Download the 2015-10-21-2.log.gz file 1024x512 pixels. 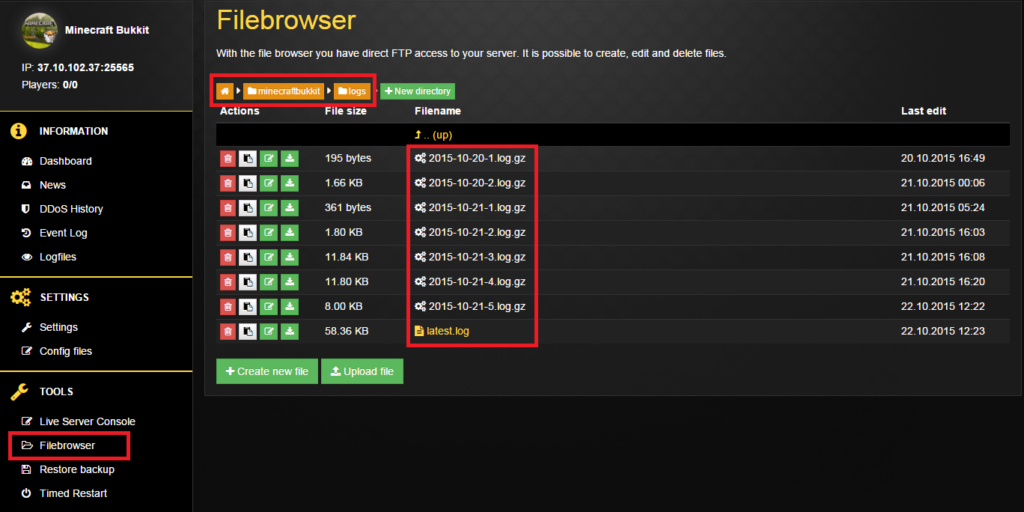point(289,232)
